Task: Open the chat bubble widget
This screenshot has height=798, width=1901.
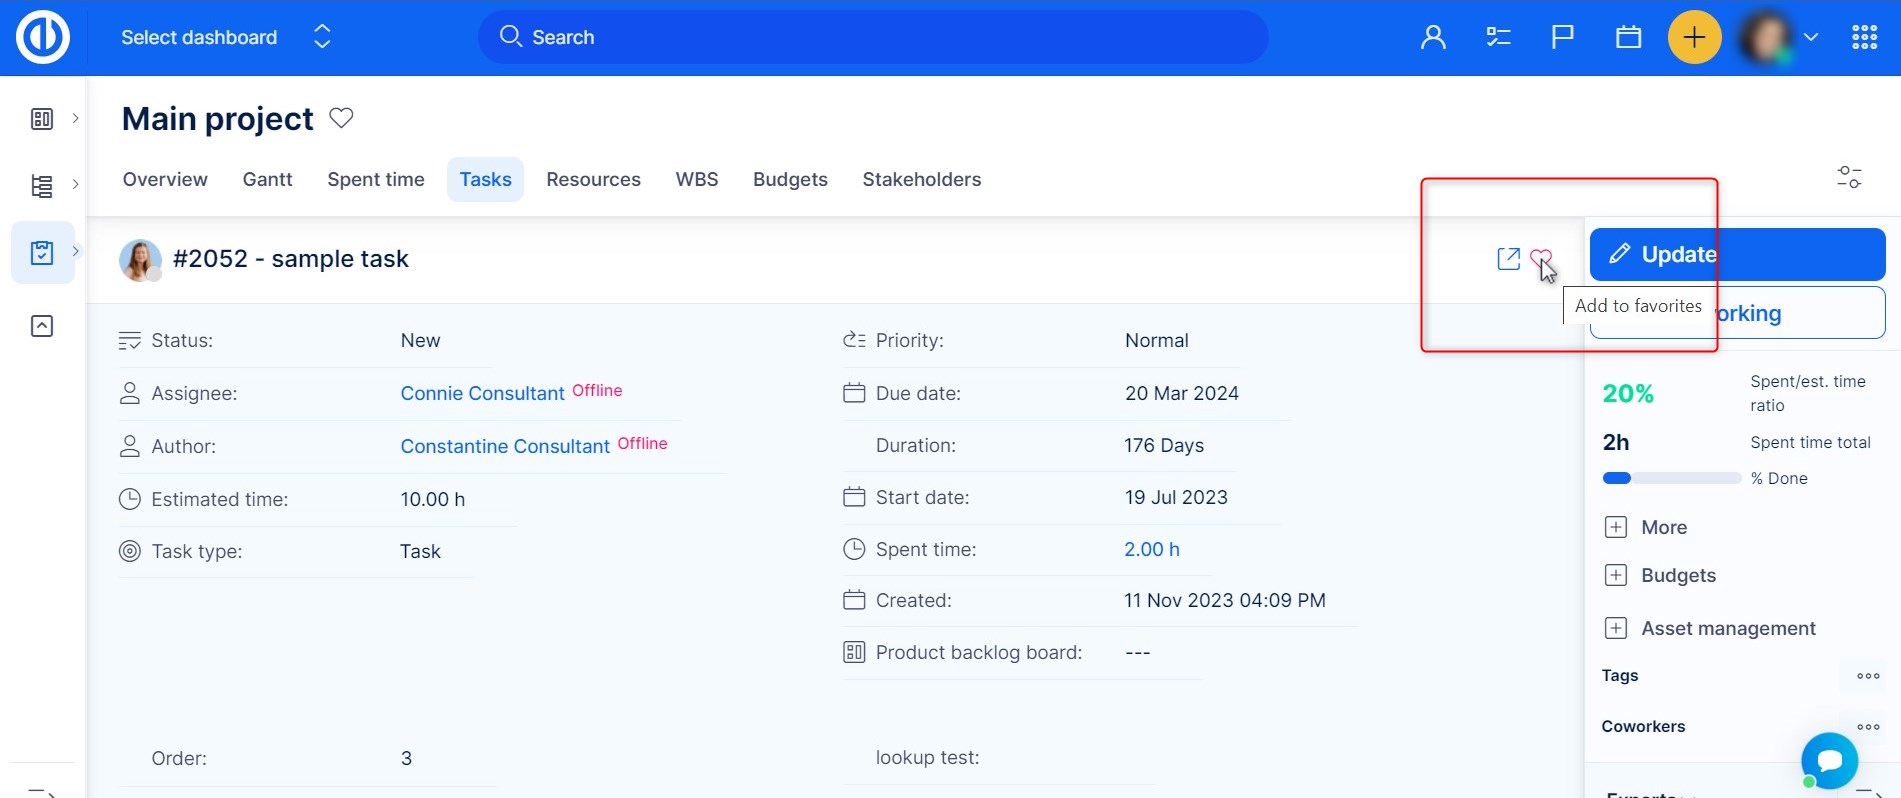Action: [x=1829, y=761]
